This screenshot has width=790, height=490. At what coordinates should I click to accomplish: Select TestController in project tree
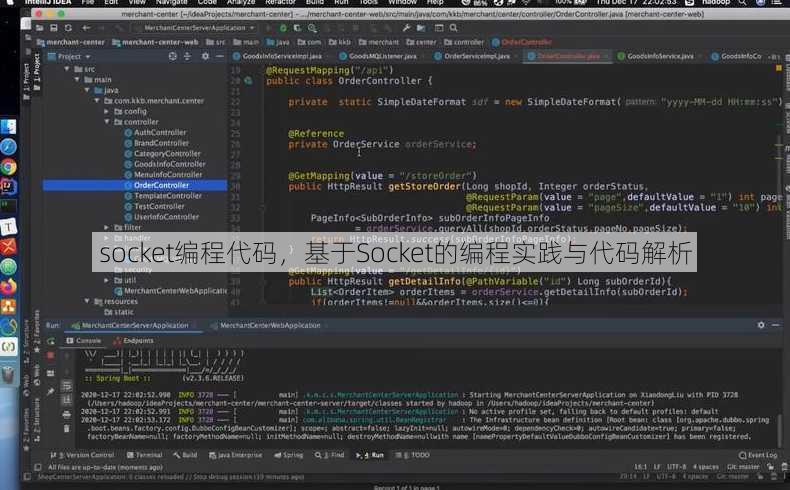154,206
